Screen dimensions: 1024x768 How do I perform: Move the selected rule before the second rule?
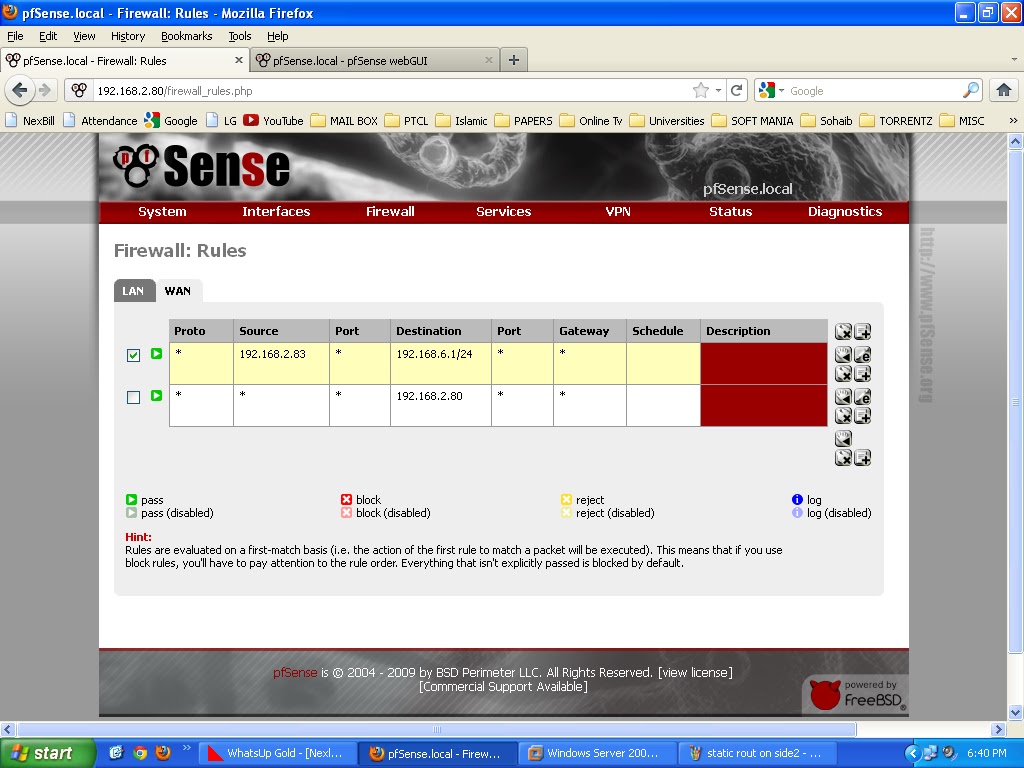pyautogui.click(x=842, y=396)
